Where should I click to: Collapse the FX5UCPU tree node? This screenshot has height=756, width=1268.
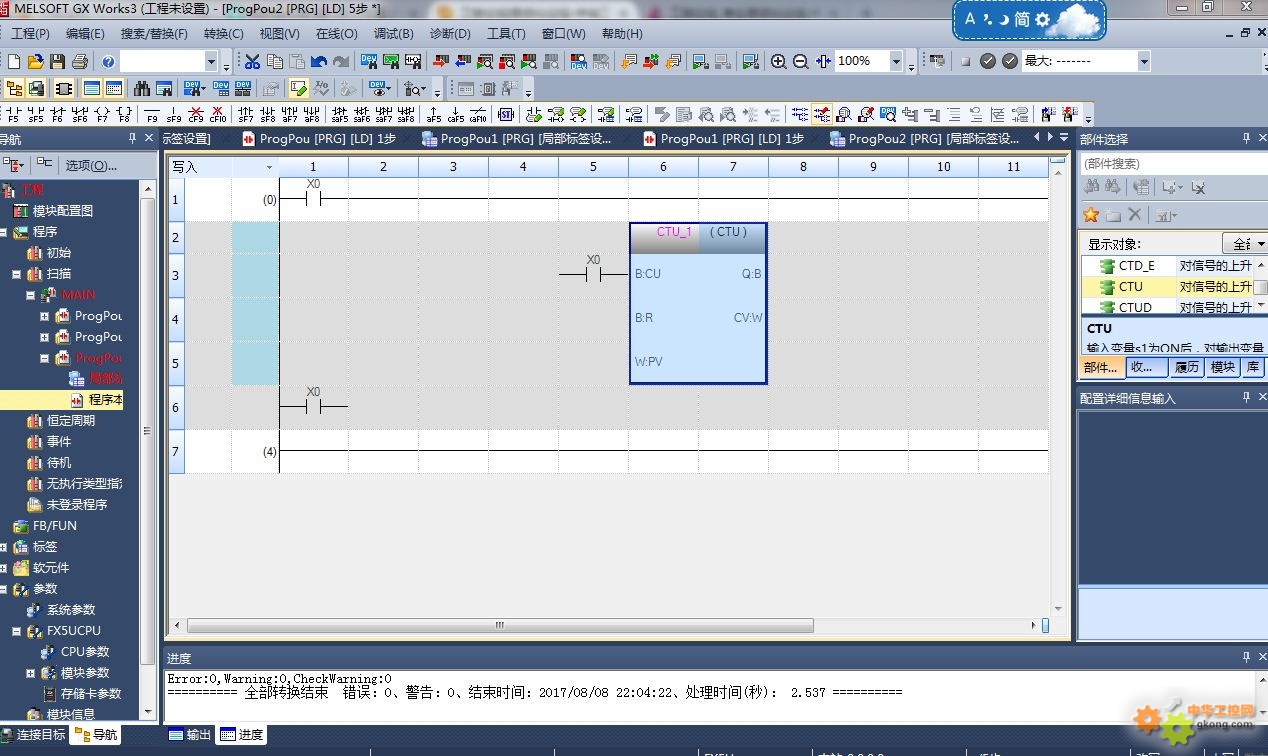click(16, 631)
